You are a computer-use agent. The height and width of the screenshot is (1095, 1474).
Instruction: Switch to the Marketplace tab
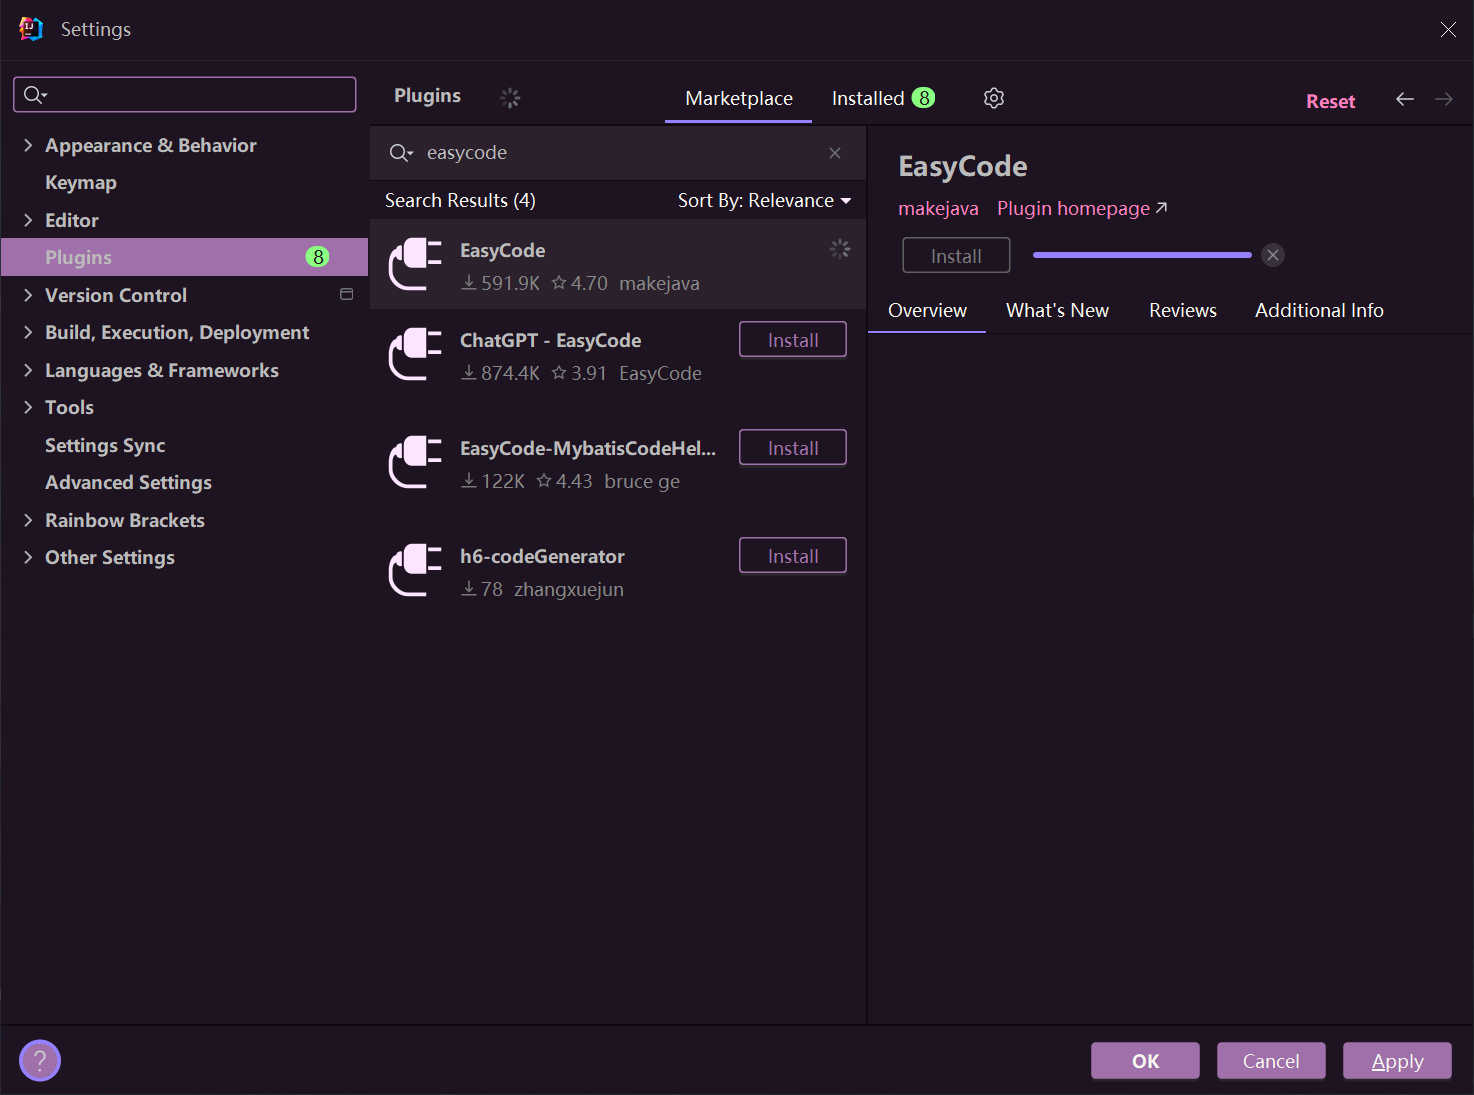[x=739, y=98]
